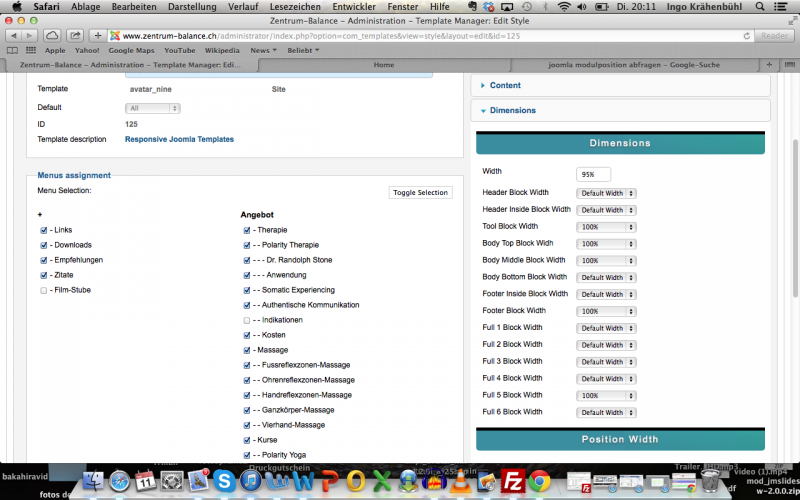800x500 pixels.
Task: Open Google Chrome from the Dock
Action: pyautogui.click(x=541, y=481)
